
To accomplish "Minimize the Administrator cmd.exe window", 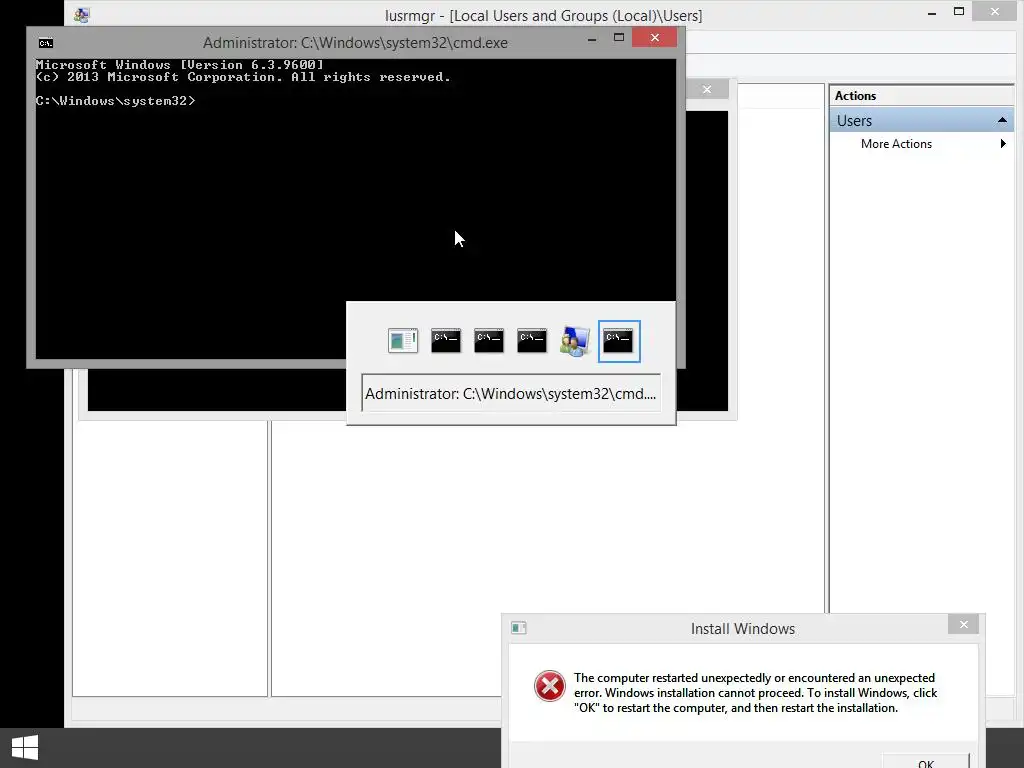I will tap(592, 39).
